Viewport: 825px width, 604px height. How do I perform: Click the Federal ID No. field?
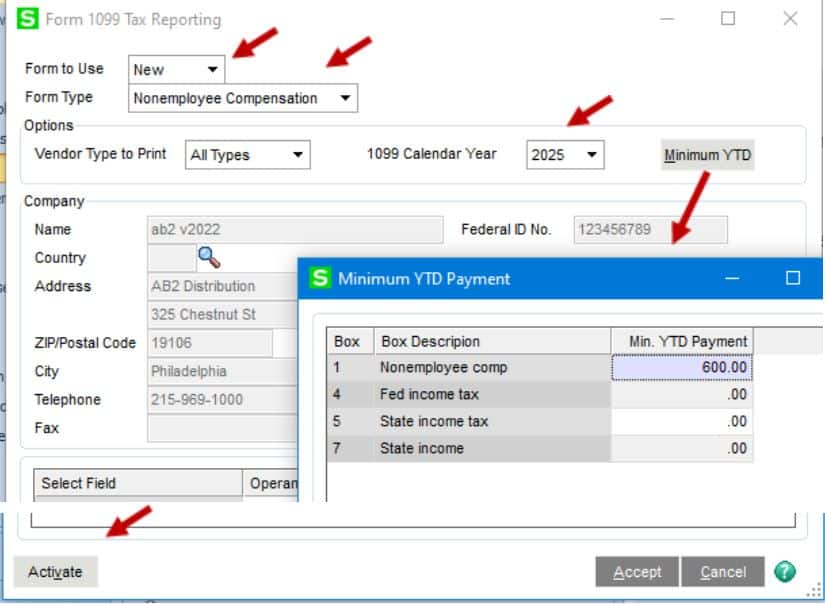[x=649, y=229]
